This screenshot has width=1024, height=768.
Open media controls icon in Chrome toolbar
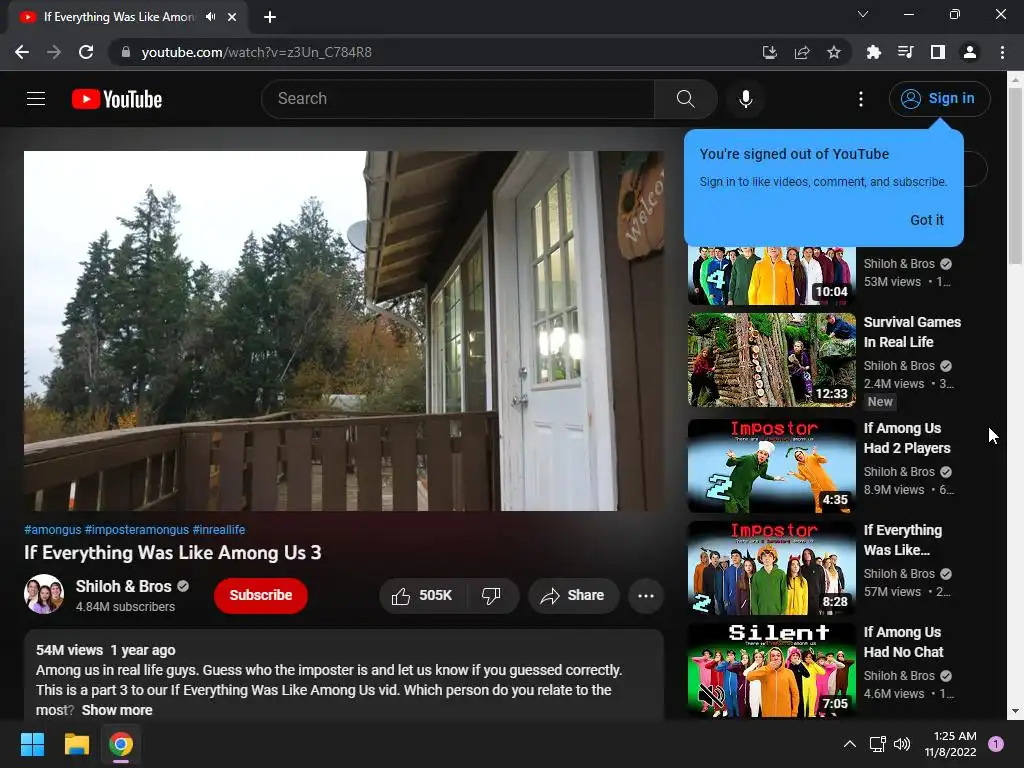[x=905, y=52]
